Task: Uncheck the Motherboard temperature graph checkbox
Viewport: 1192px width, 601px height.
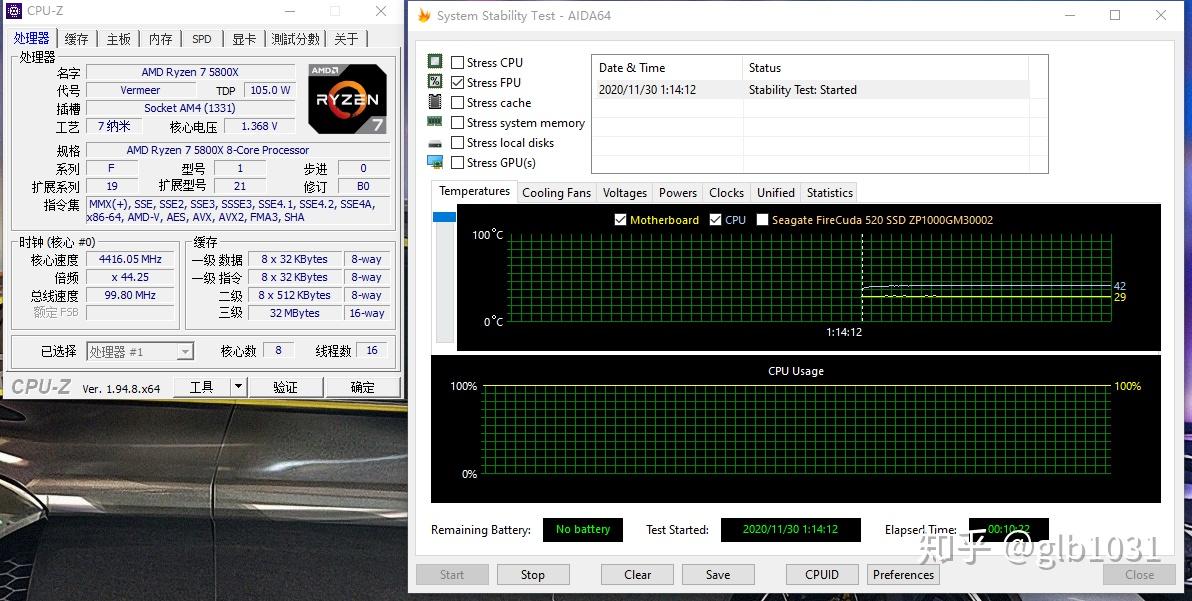Action: coord(621,219)
